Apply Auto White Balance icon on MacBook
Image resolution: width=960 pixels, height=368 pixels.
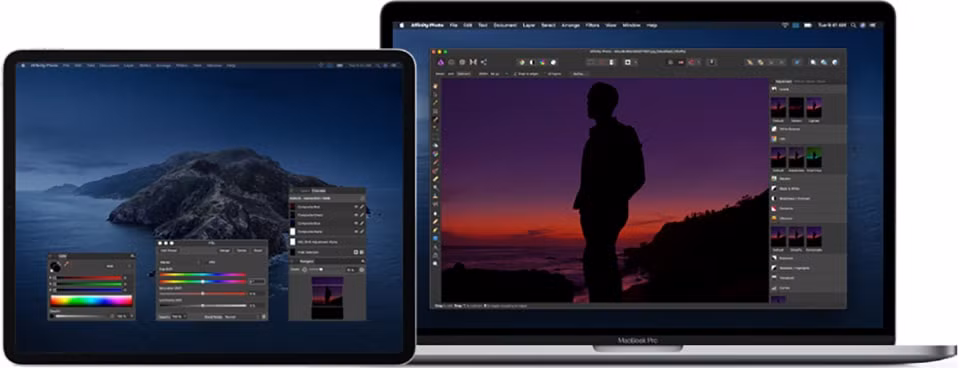[x=553, y=62]
